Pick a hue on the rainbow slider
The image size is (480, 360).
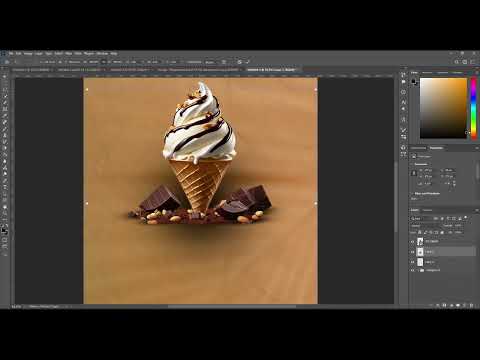474,108
